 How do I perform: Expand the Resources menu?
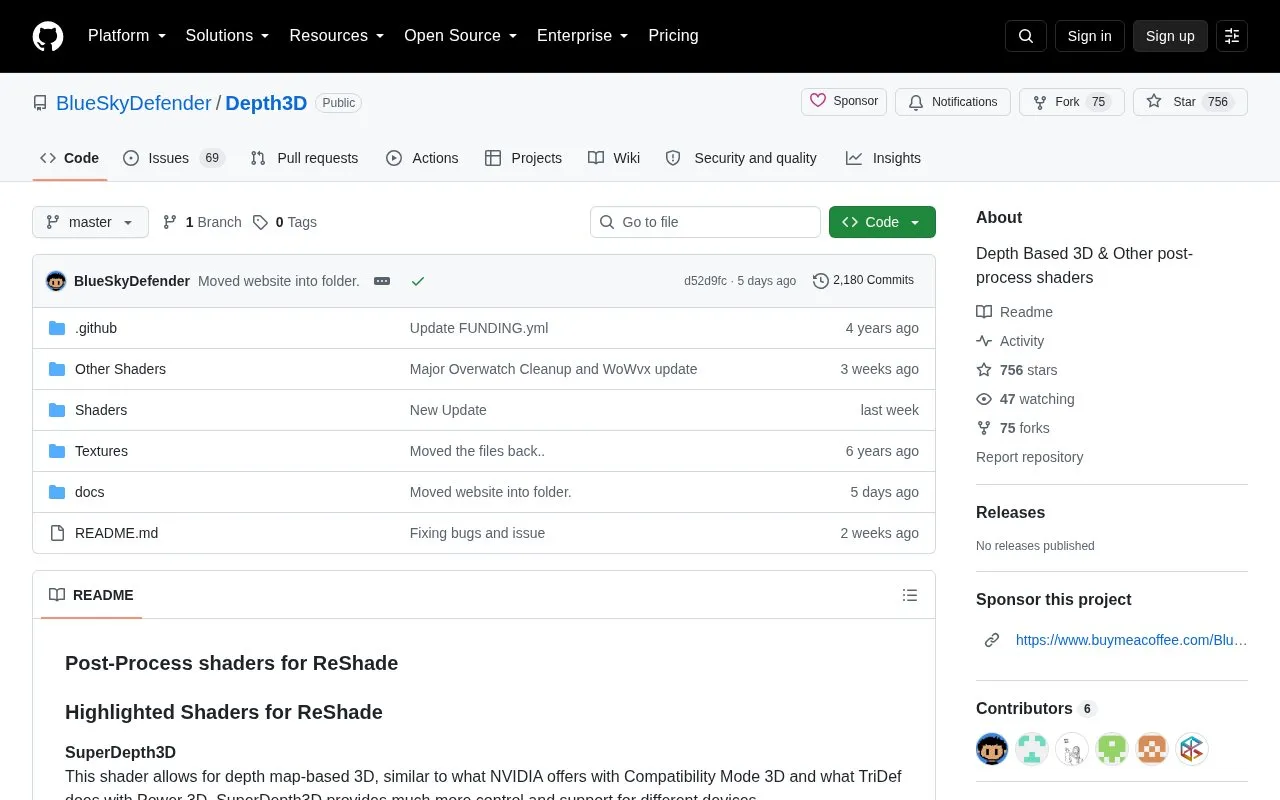click(337, 36)
